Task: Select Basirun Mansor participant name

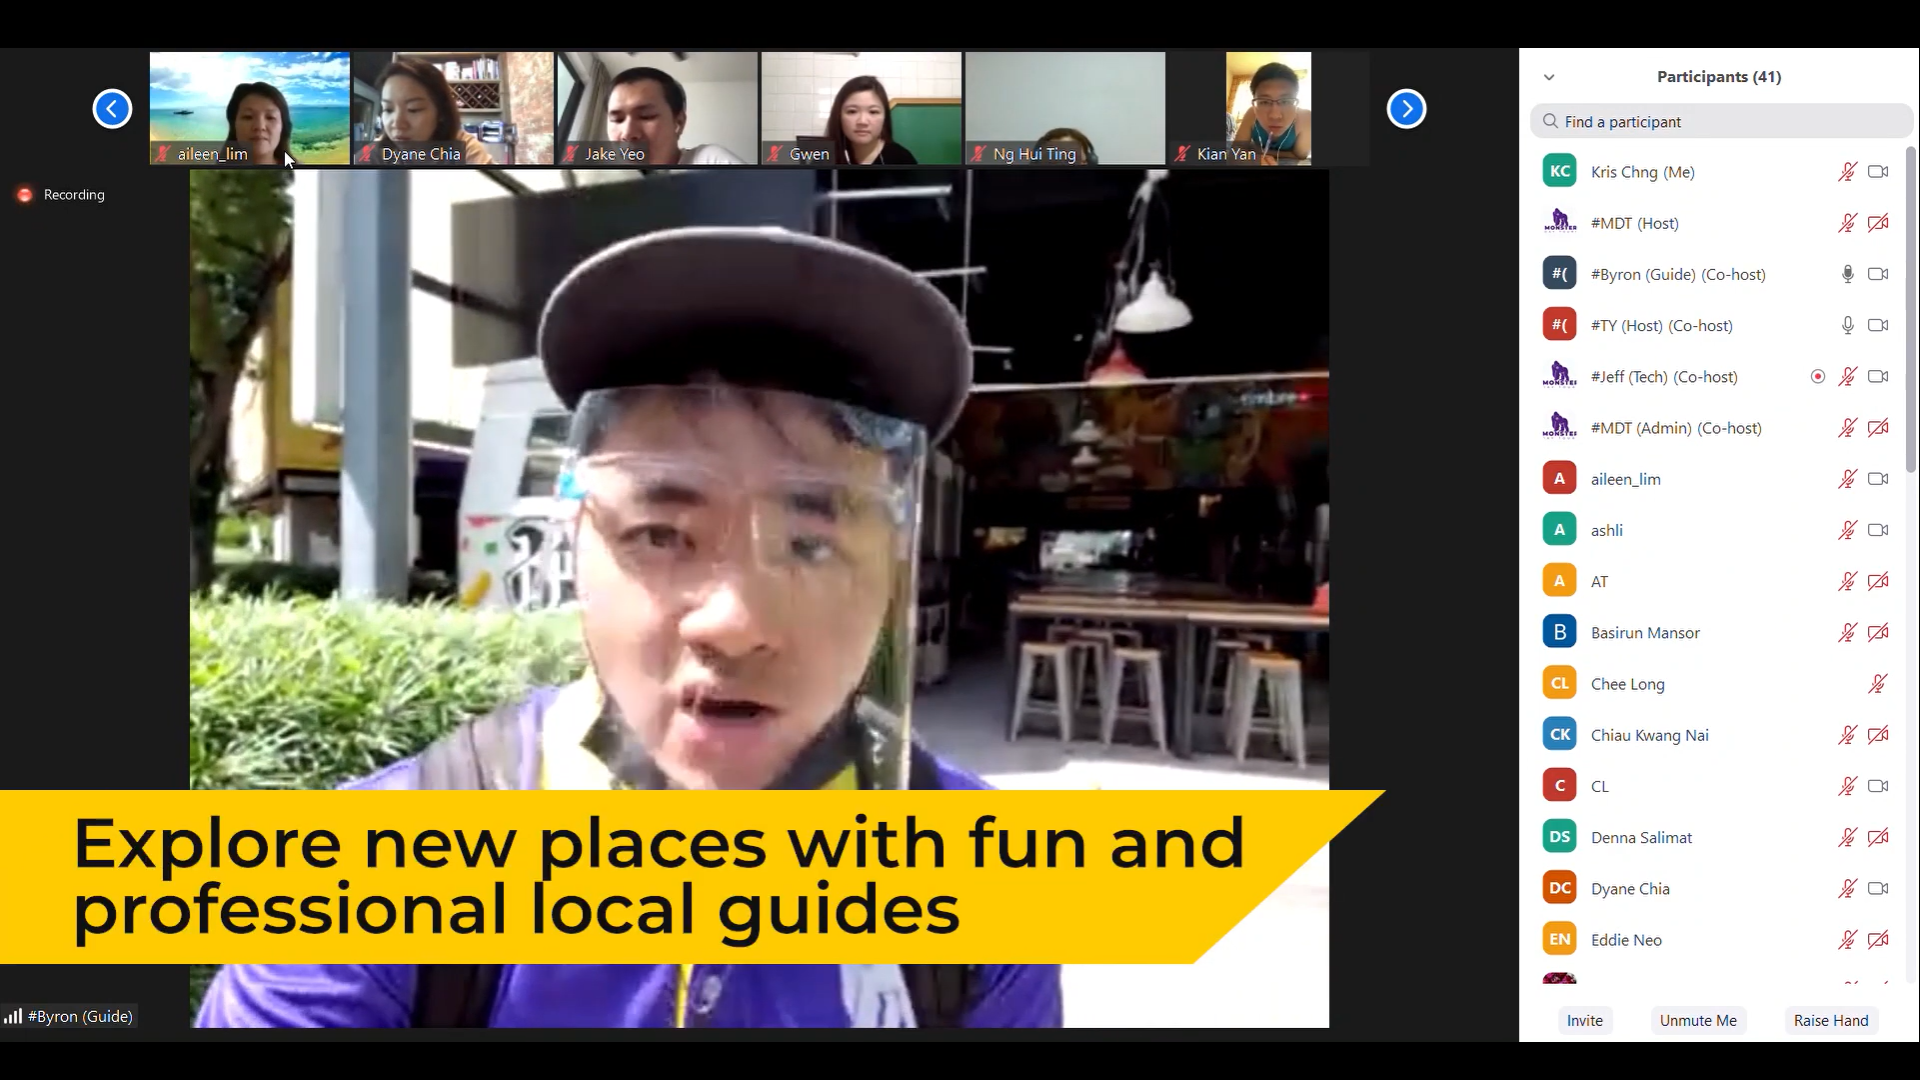Action: tap(1645, 633)
